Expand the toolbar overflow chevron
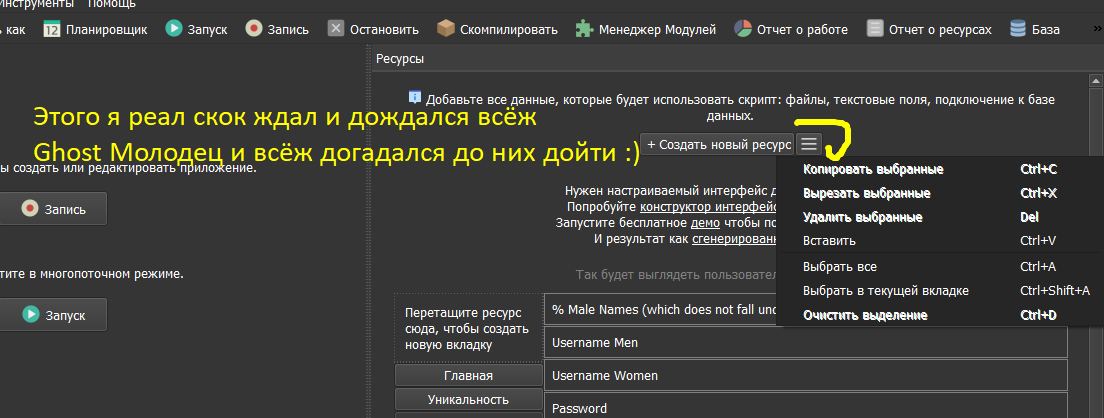This screenshot has height=418, width=1104. (1096, 29)
